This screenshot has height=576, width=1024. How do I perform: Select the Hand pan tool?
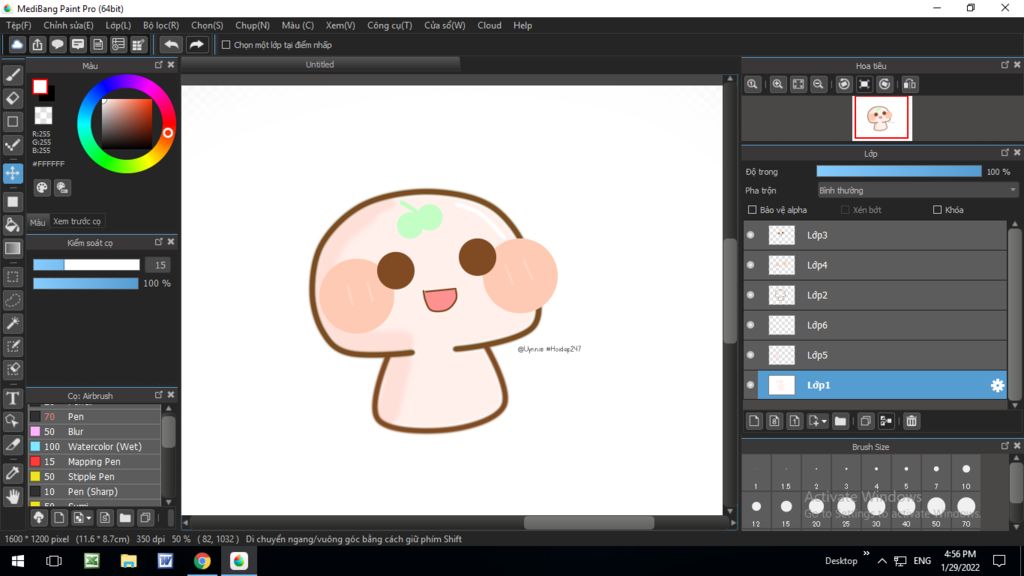pyautogui.click(x=12, y=497)
